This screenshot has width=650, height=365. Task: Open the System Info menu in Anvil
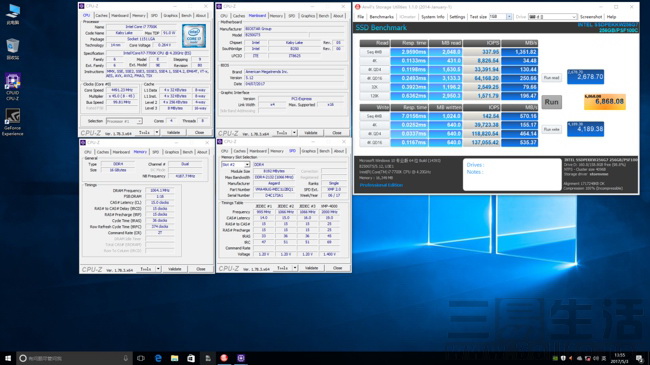coord(432,17)
